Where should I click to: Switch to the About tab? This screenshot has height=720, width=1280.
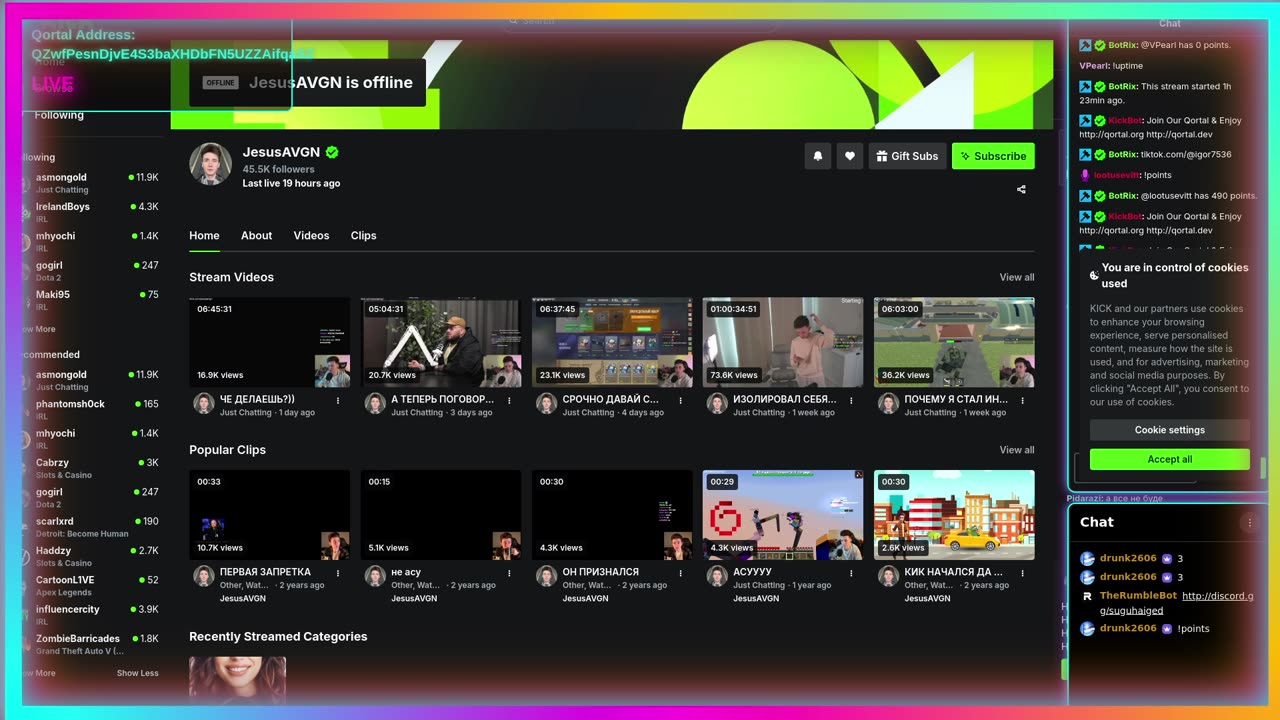256,236
